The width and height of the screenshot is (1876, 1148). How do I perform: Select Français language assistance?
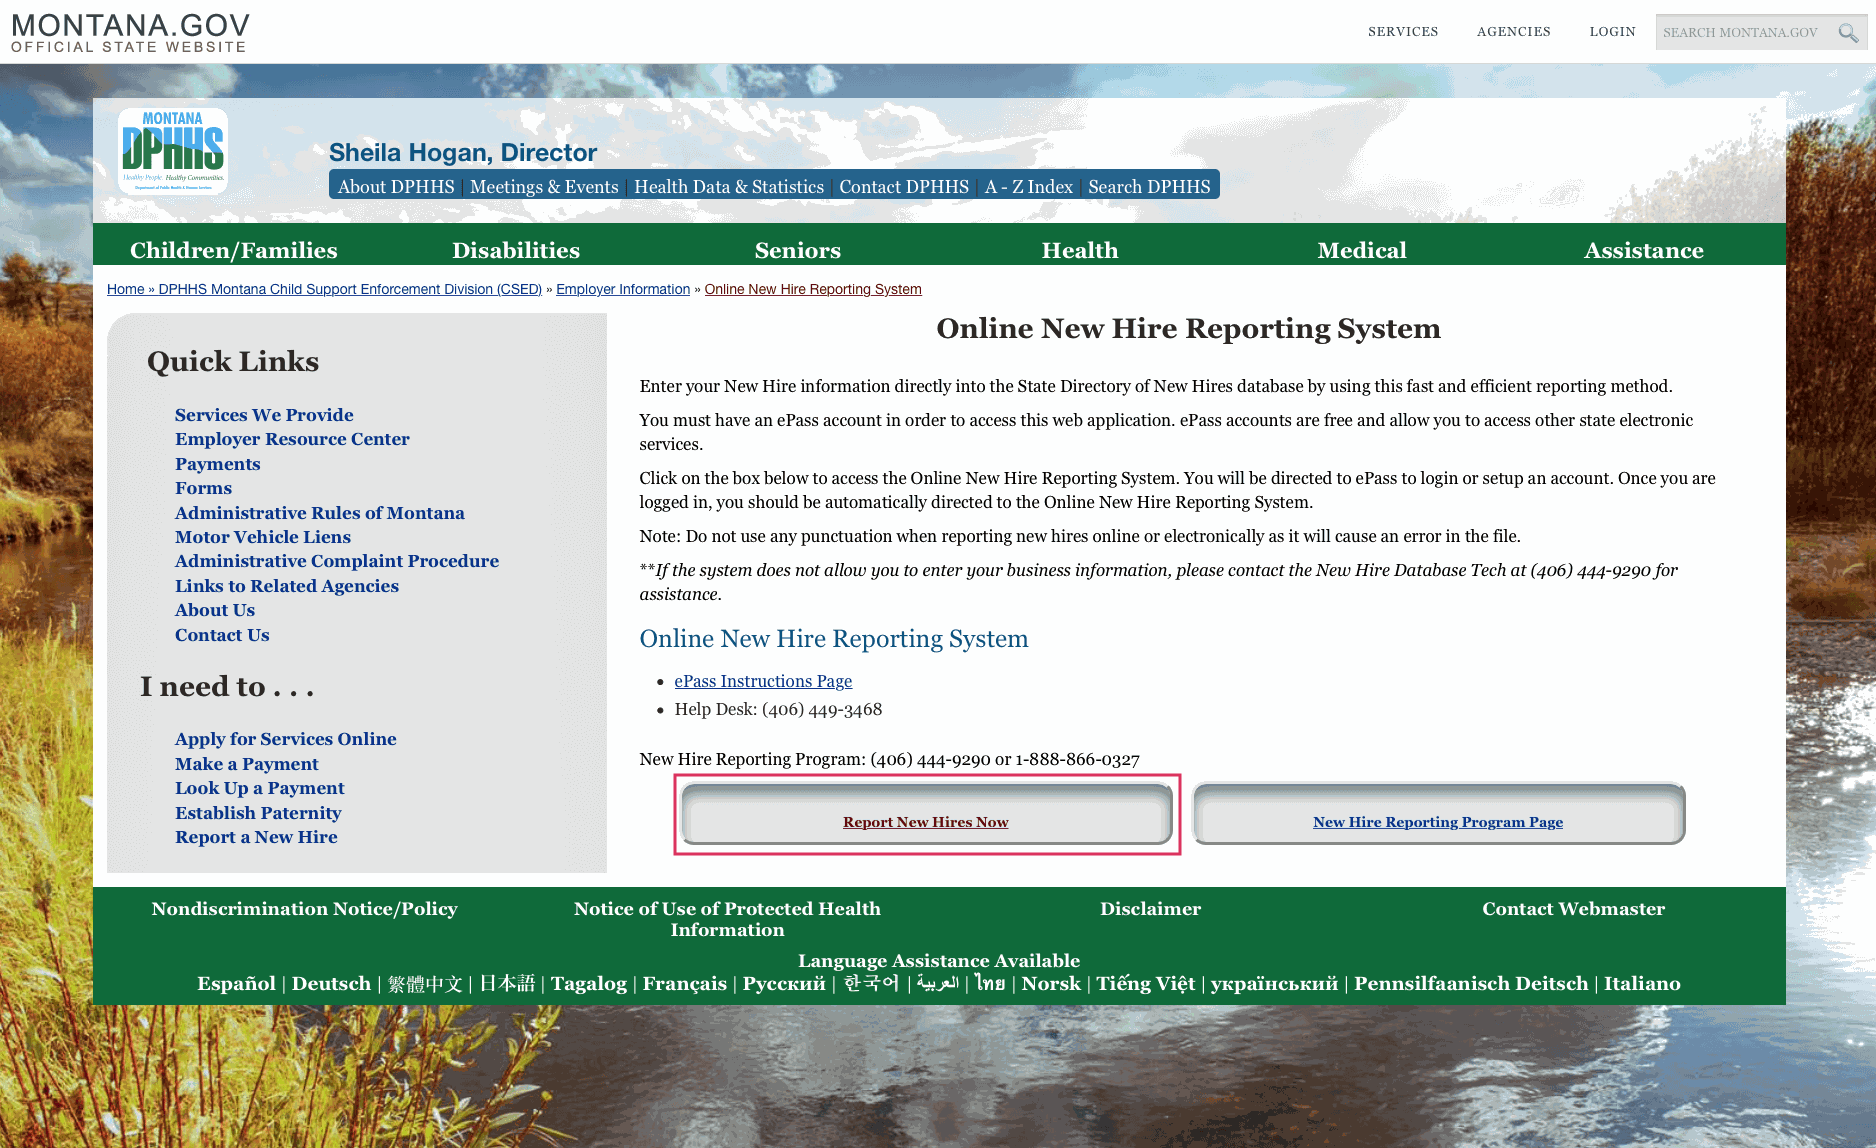tap(685, 984)
